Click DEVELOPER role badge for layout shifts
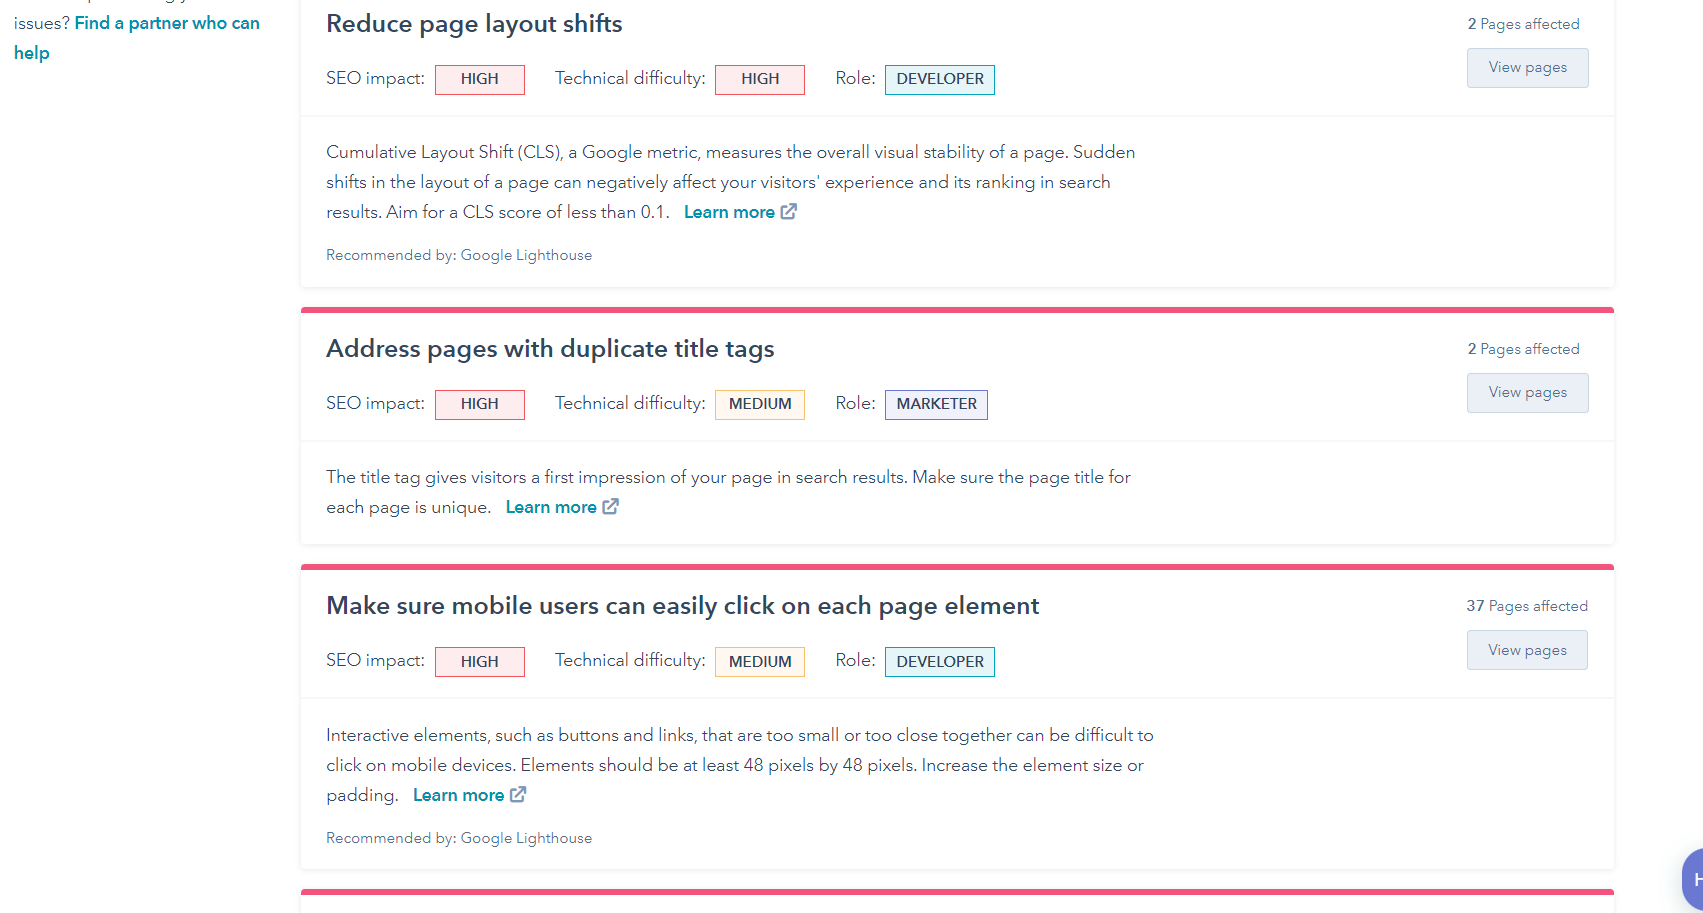Screen dimensions: 1703x913 tap(940, 79)
